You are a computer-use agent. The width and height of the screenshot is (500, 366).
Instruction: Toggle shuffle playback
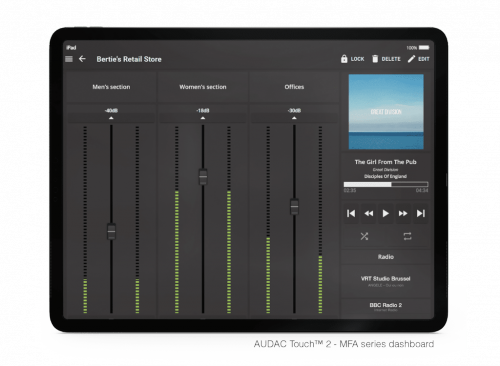click(x=364, y=236)
